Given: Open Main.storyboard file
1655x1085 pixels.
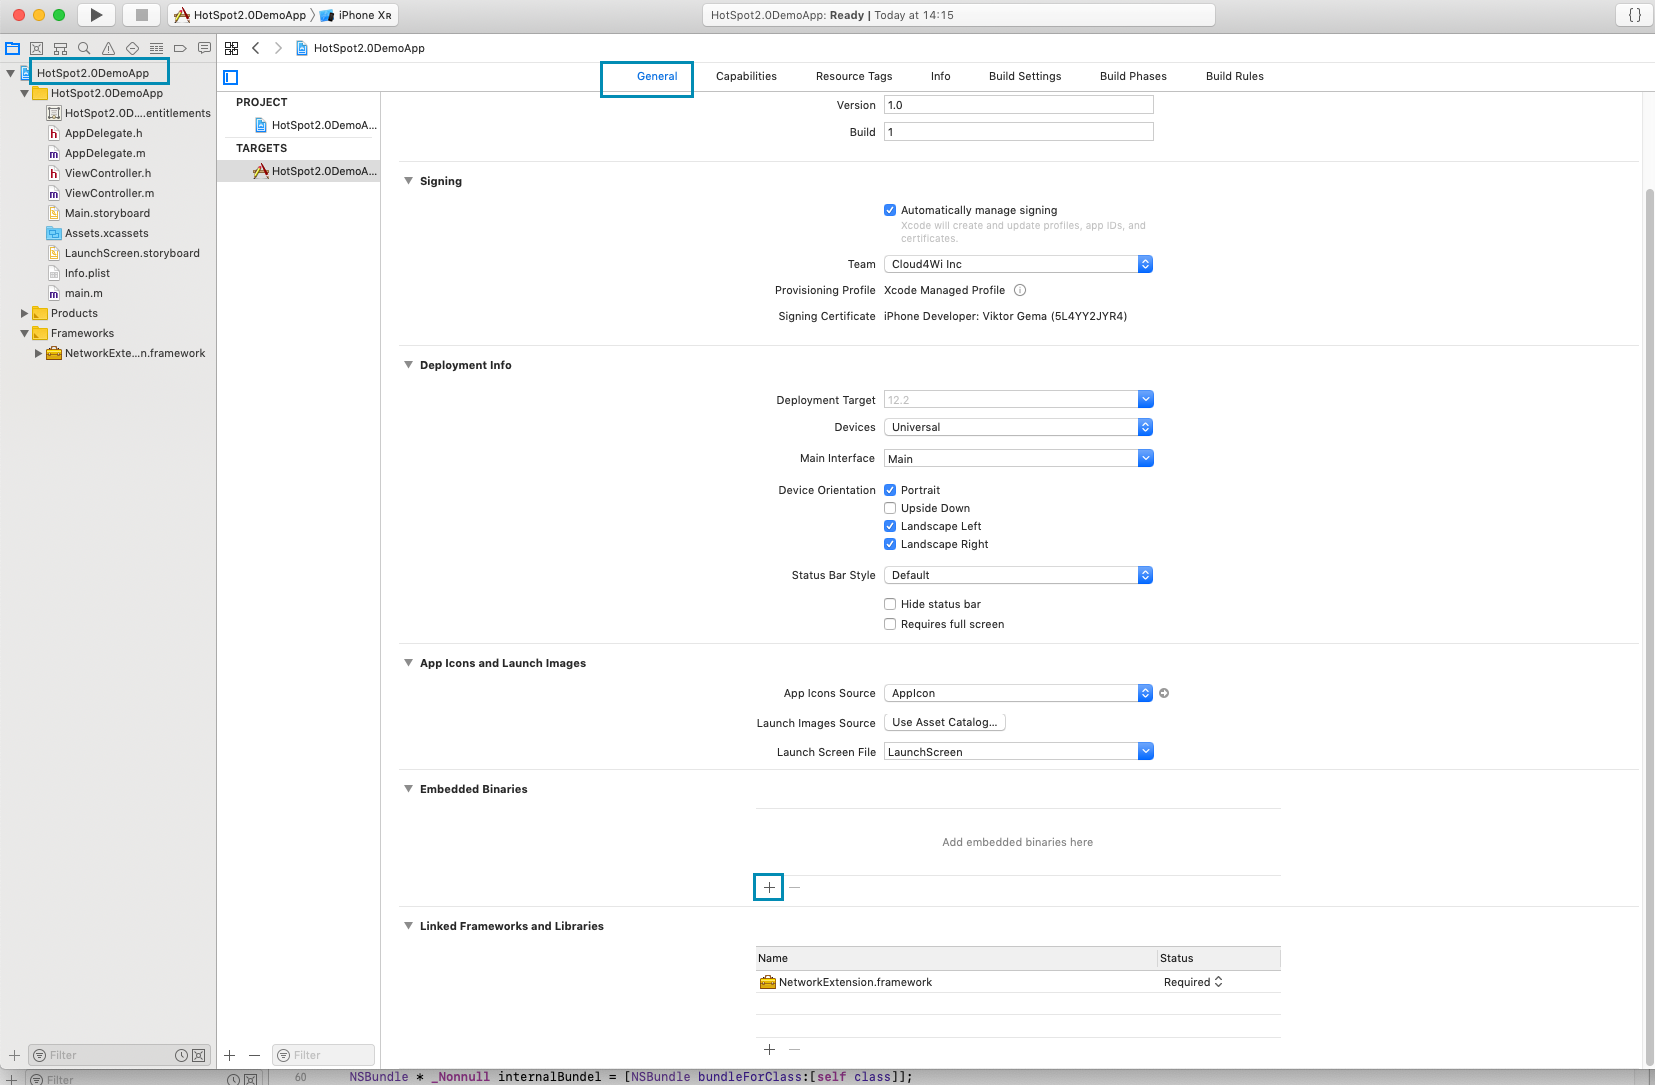Looking at the screenshot, I should [107, 213].
